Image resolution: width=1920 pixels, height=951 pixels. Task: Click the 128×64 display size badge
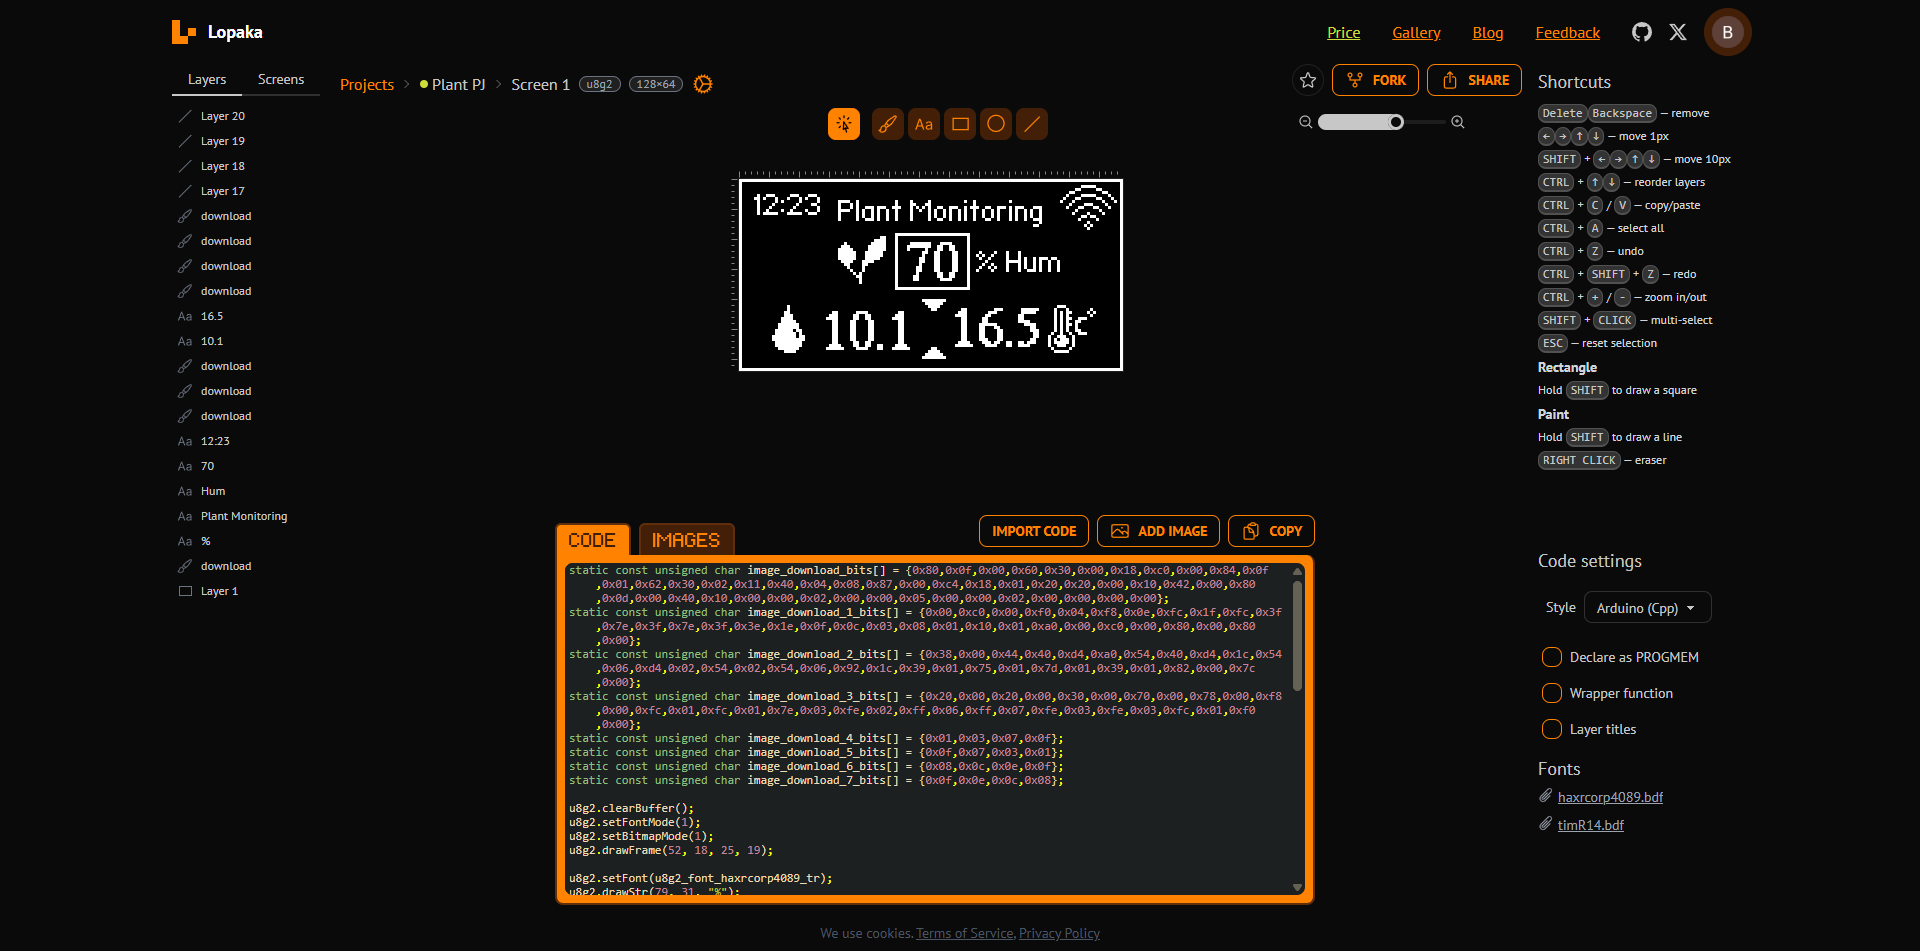click(656, 84)
